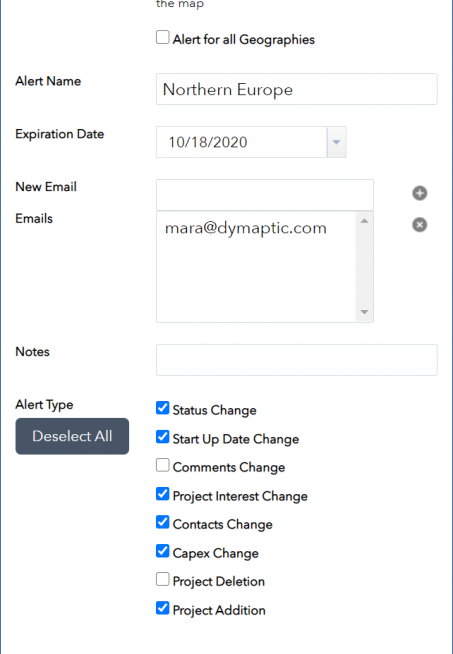This screenshot has width=453, height=654.
Task: Click the remove email X icon
Action: point(420,225)
